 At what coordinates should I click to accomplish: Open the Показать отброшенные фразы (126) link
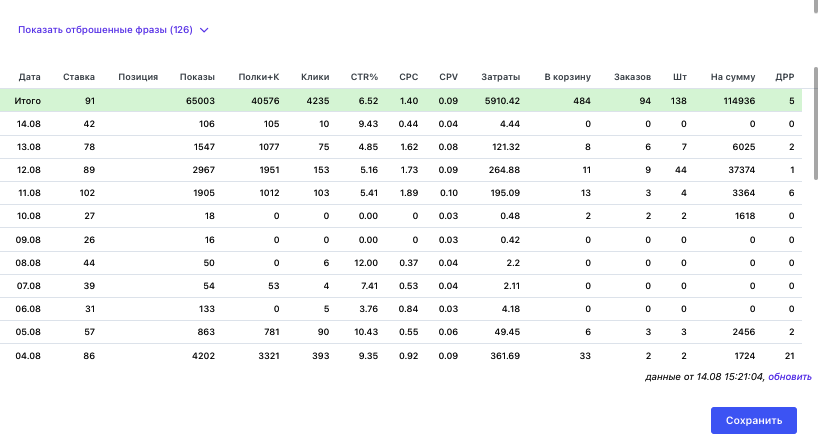tap(105, 30)
